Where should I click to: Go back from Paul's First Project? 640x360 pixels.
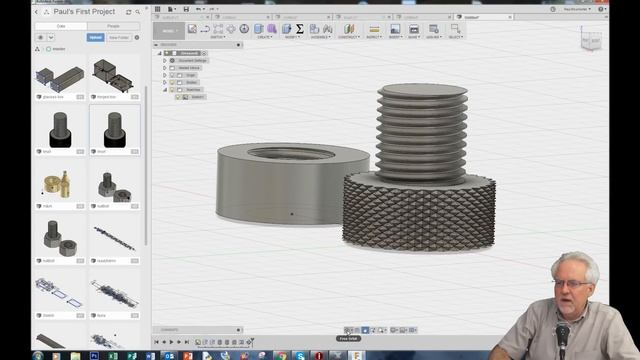pyautogui.click(x=37, y=12)
